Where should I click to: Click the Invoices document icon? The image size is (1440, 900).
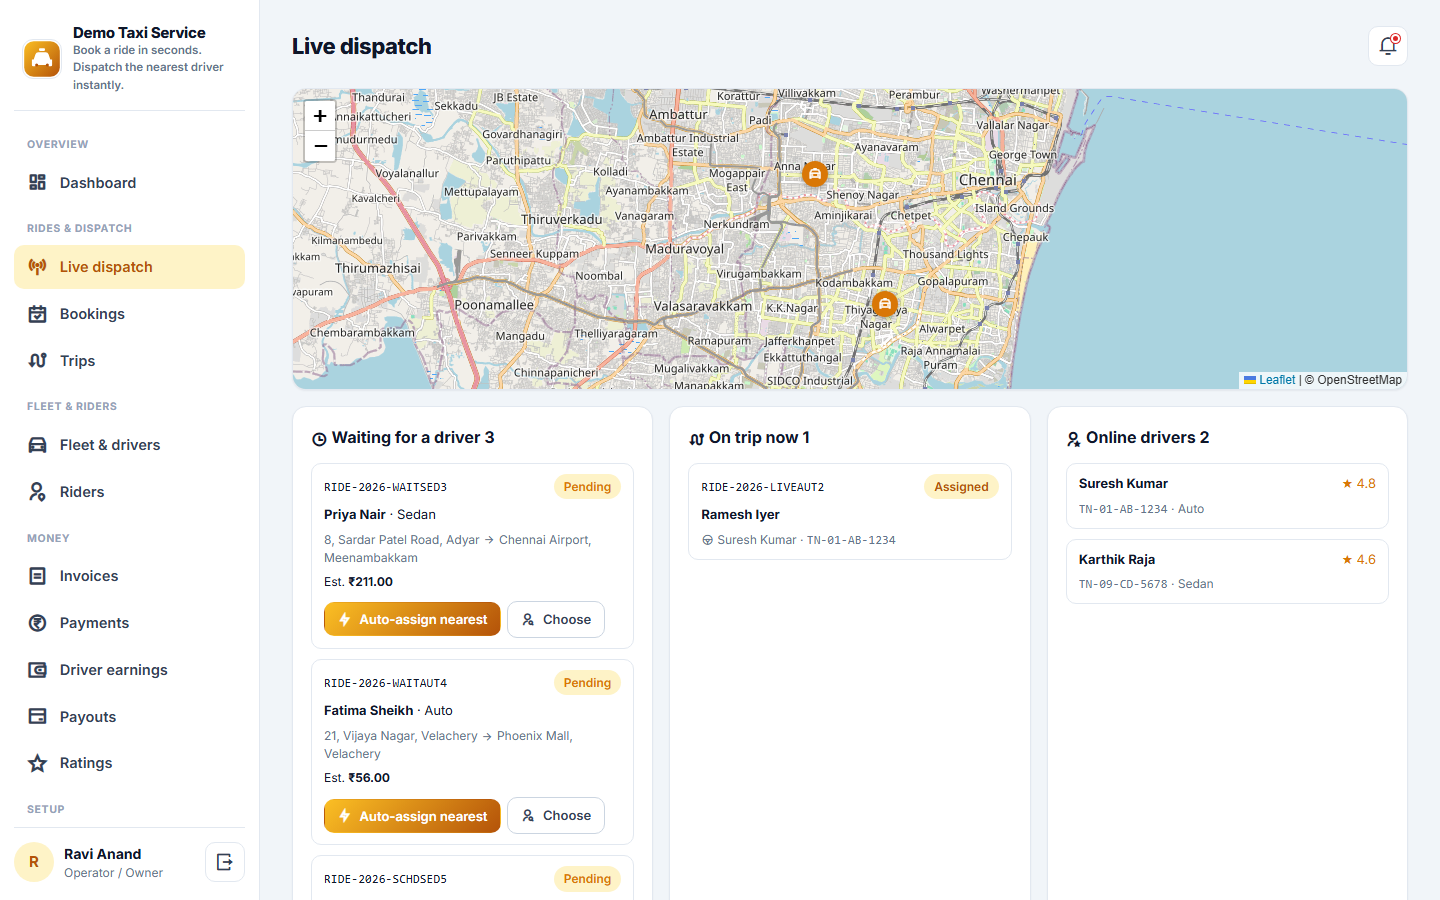click(x=38, y=576)
